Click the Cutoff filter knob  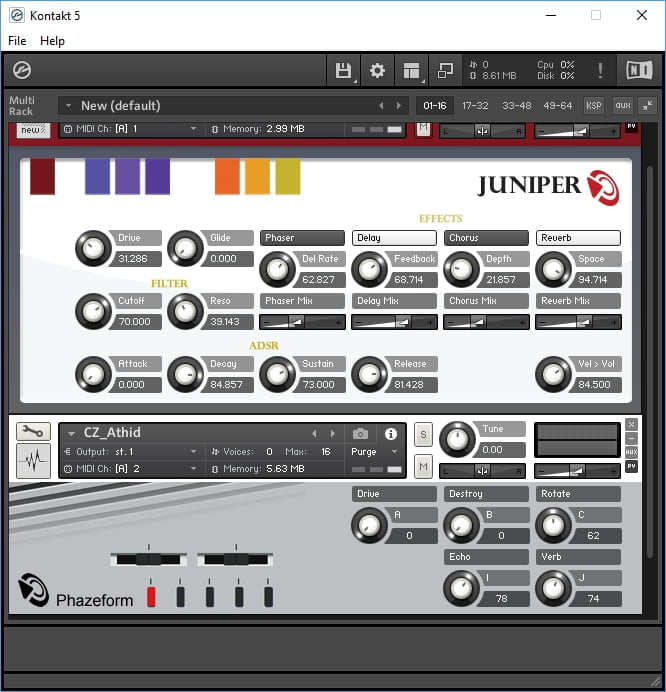(93, 311)
